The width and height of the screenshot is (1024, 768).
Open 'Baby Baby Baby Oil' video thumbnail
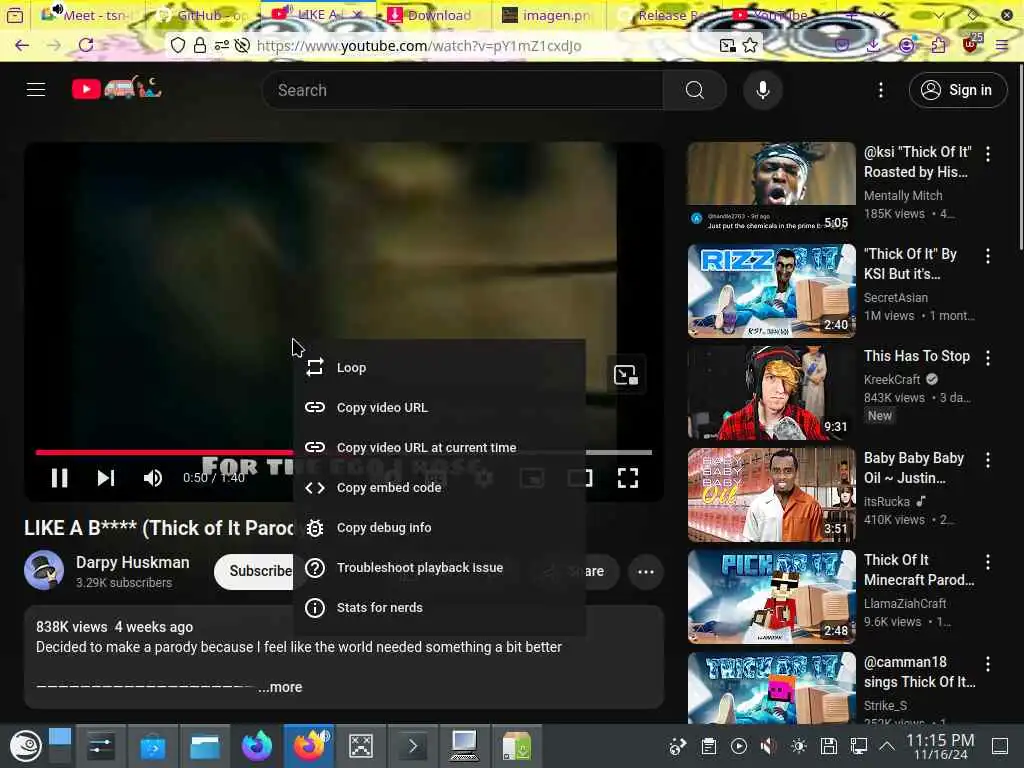point(771,495)
